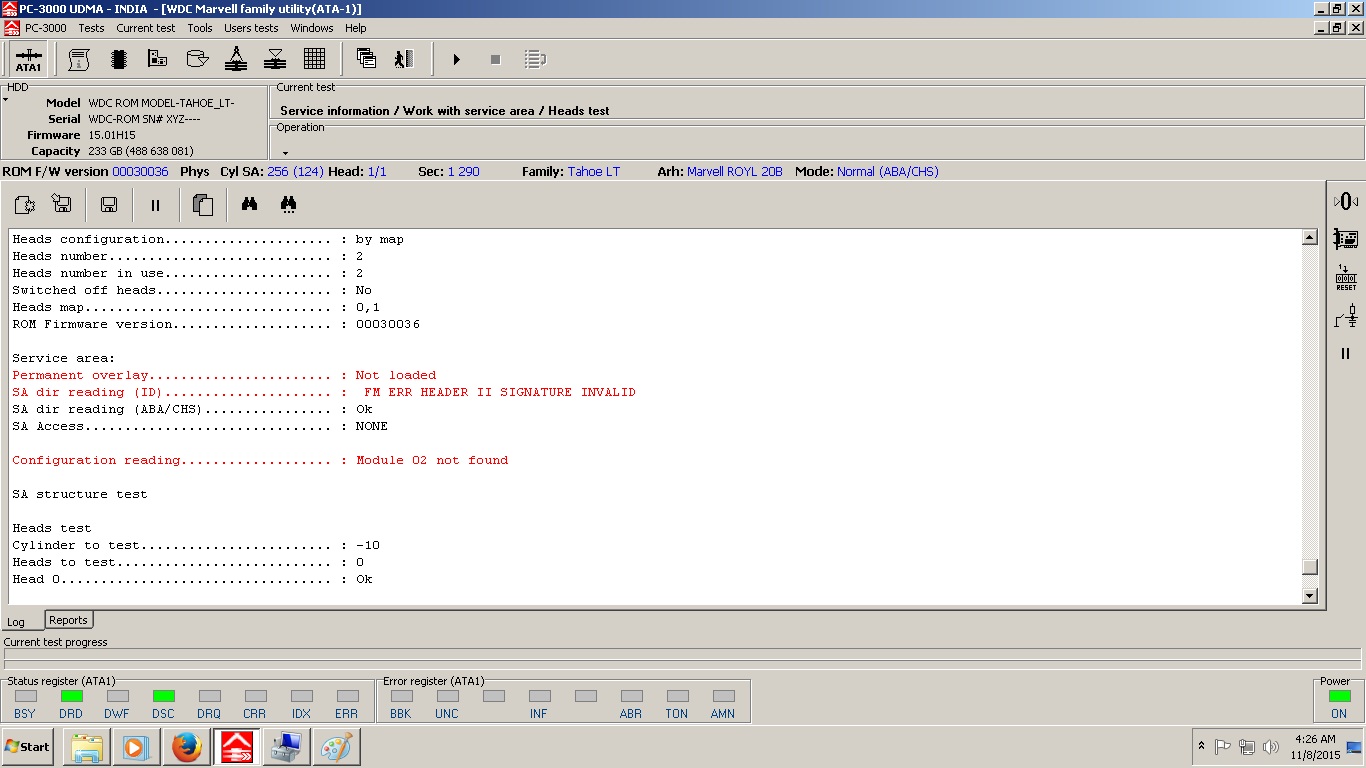Click the log vertical scrollbar thumb

pyautogui.click(x=1310, y=567)
